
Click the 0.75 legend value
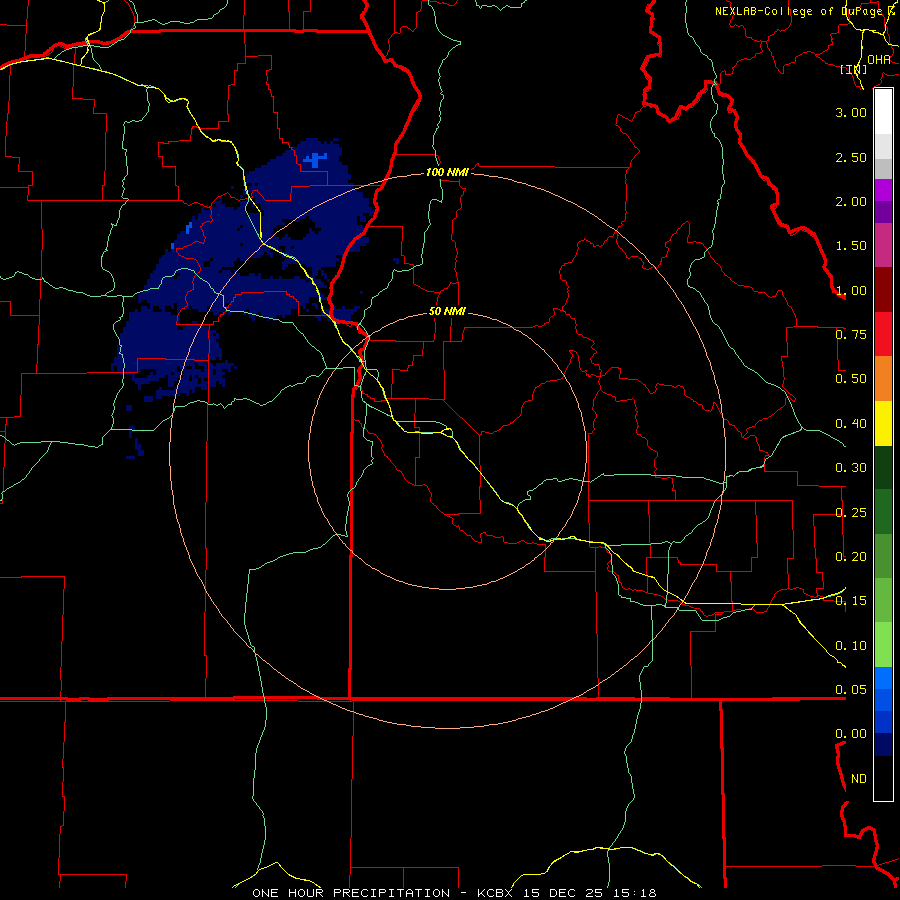coord(851,335)
